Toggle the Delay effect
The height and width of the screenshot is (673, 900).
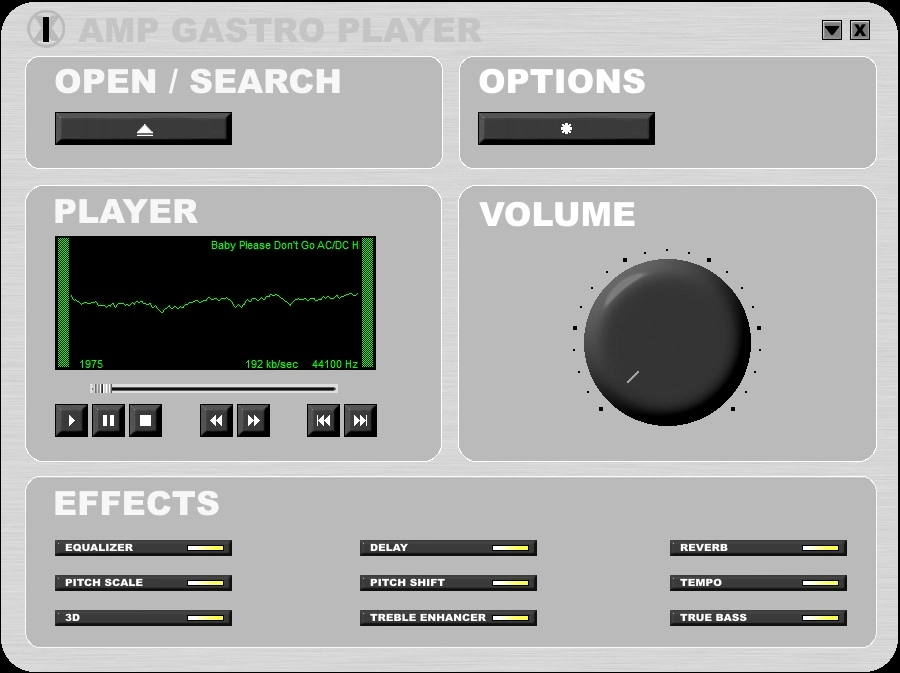point(448,548)
